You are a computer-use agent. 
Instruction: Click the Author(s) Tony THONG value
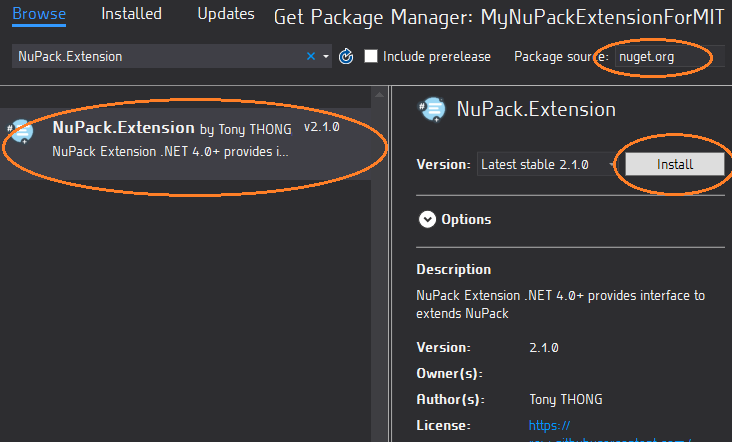pos(566,400)
